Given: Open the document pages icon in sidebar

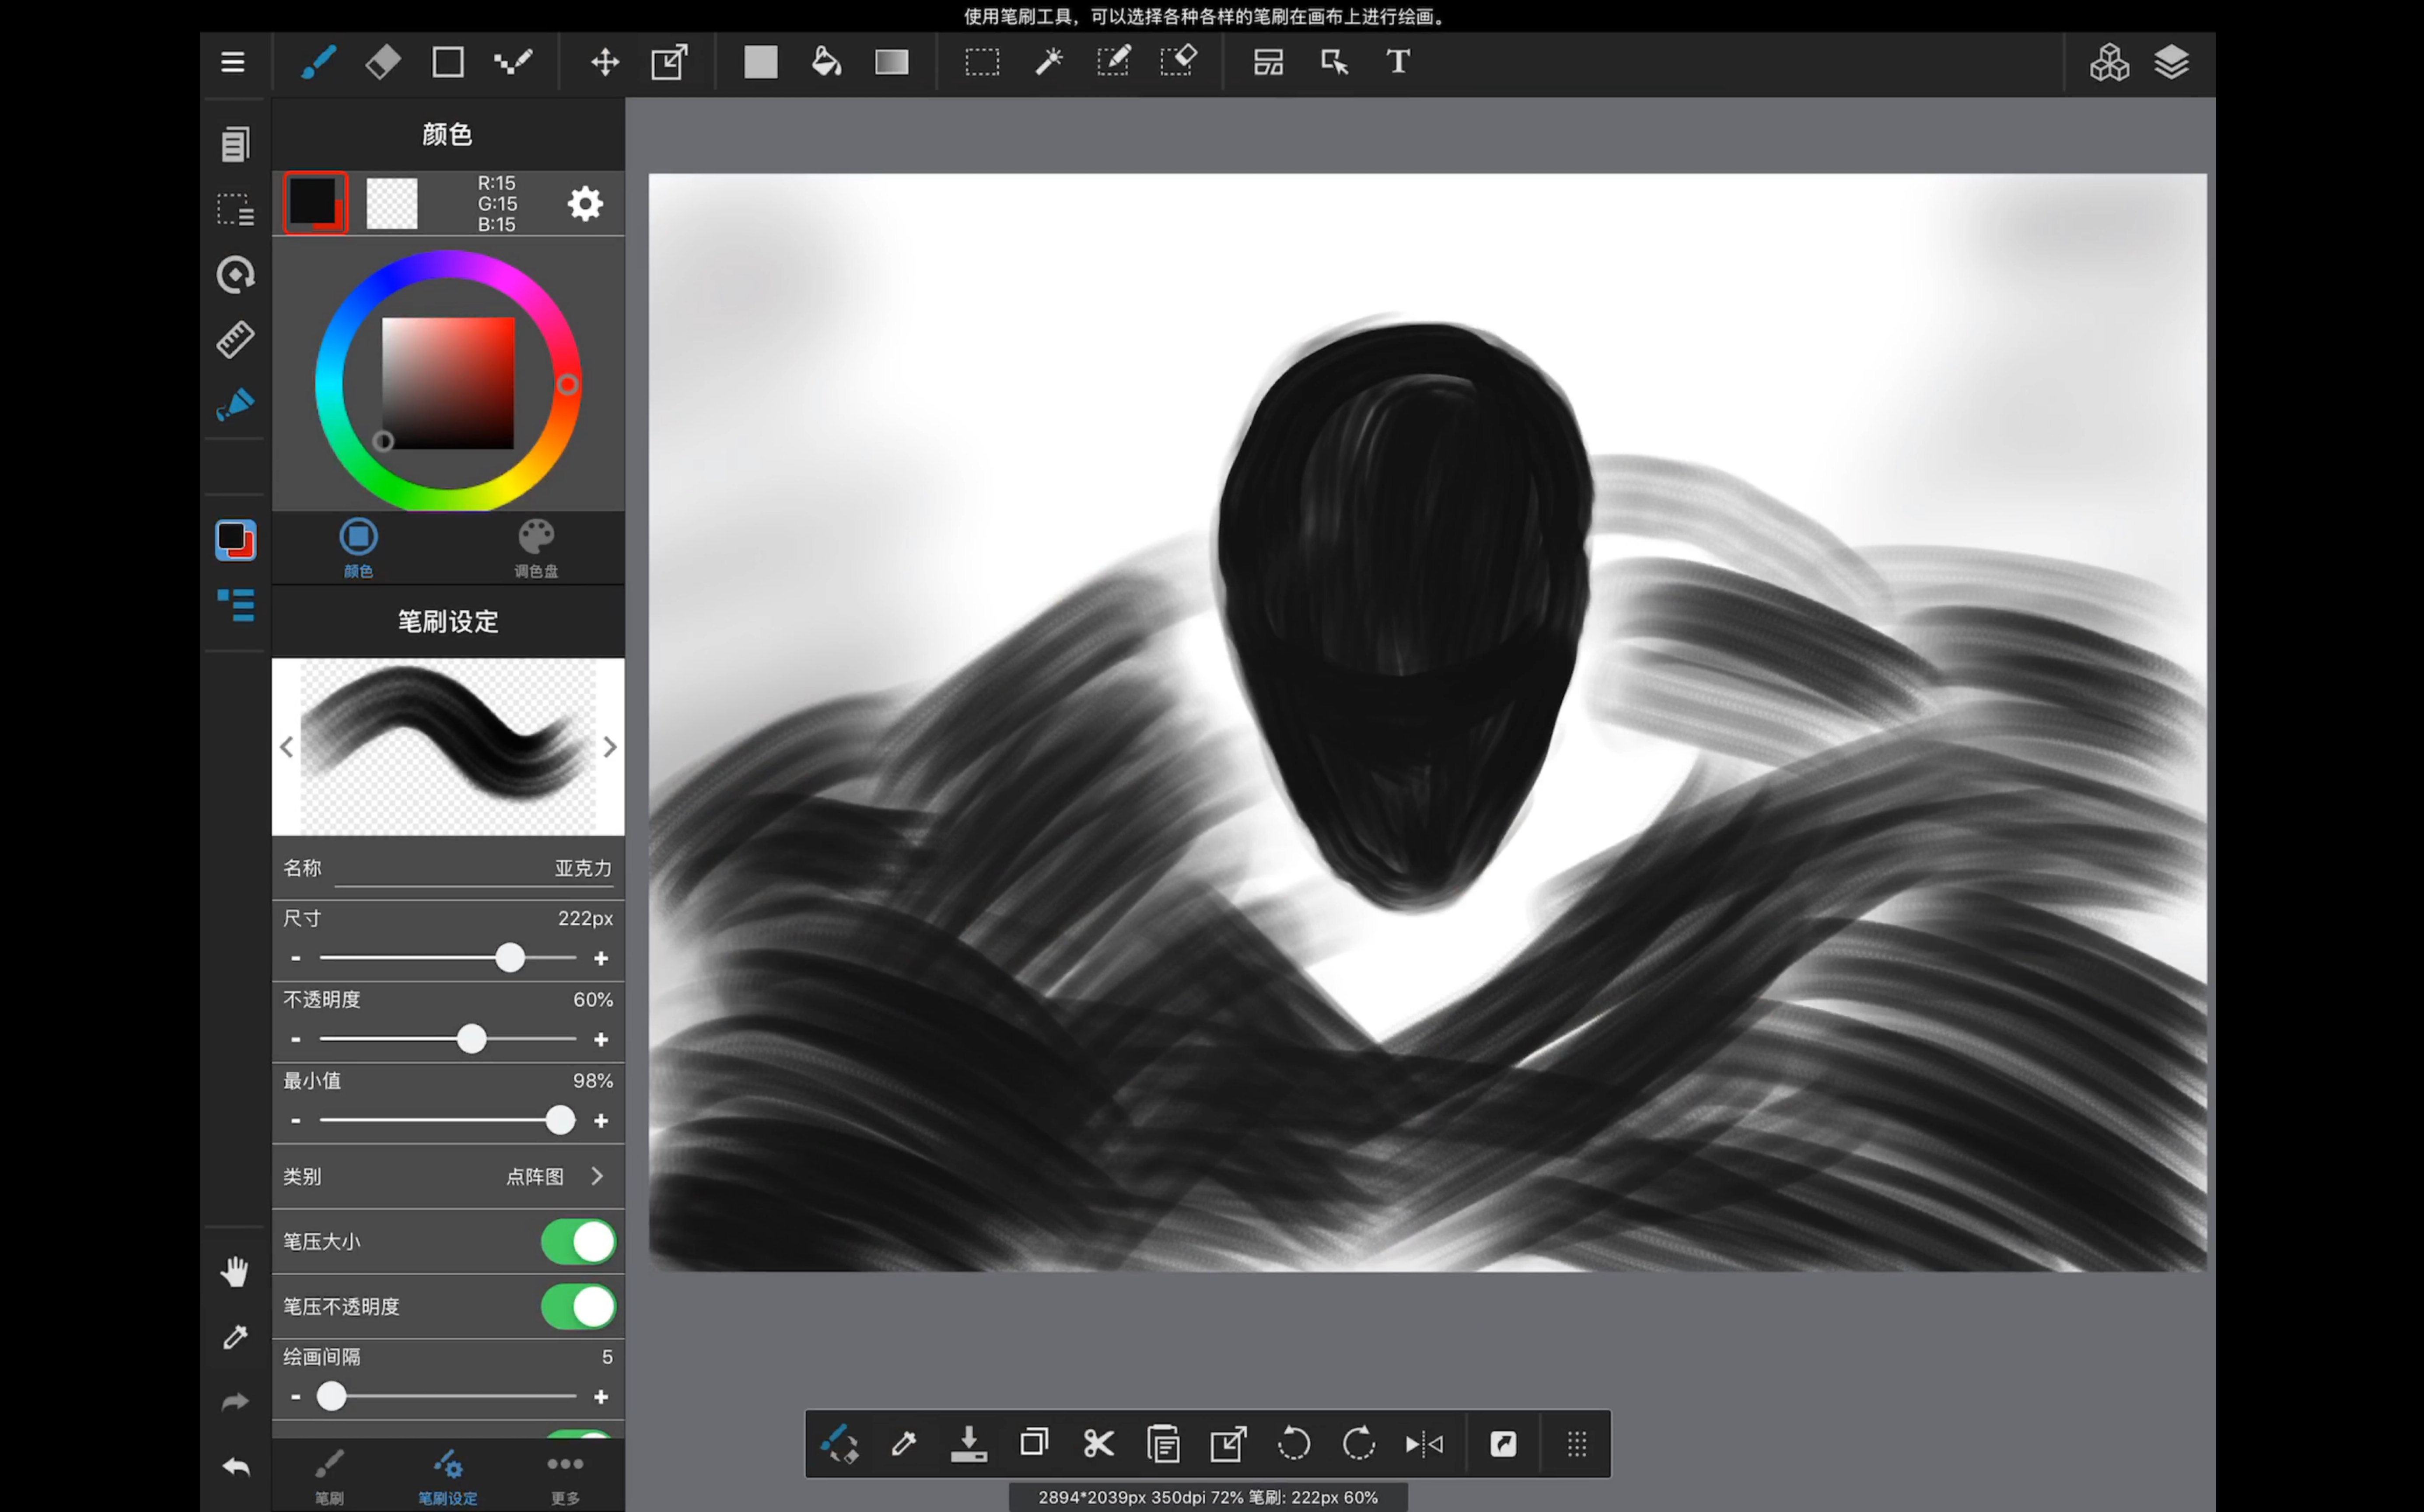Looking at the screenshot, I should pyautogui.click(x=235, y=144).
